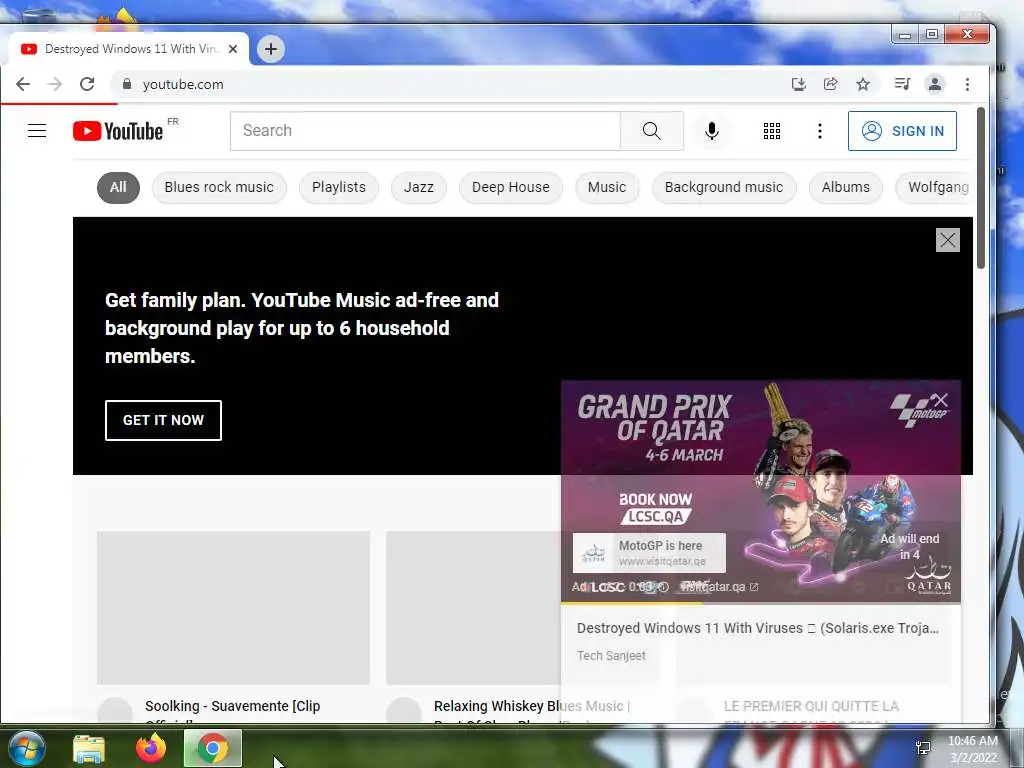Open YouTube settings three-dot menu
The height and width of the screenshot is (768, 1024).
pos(820,131)
